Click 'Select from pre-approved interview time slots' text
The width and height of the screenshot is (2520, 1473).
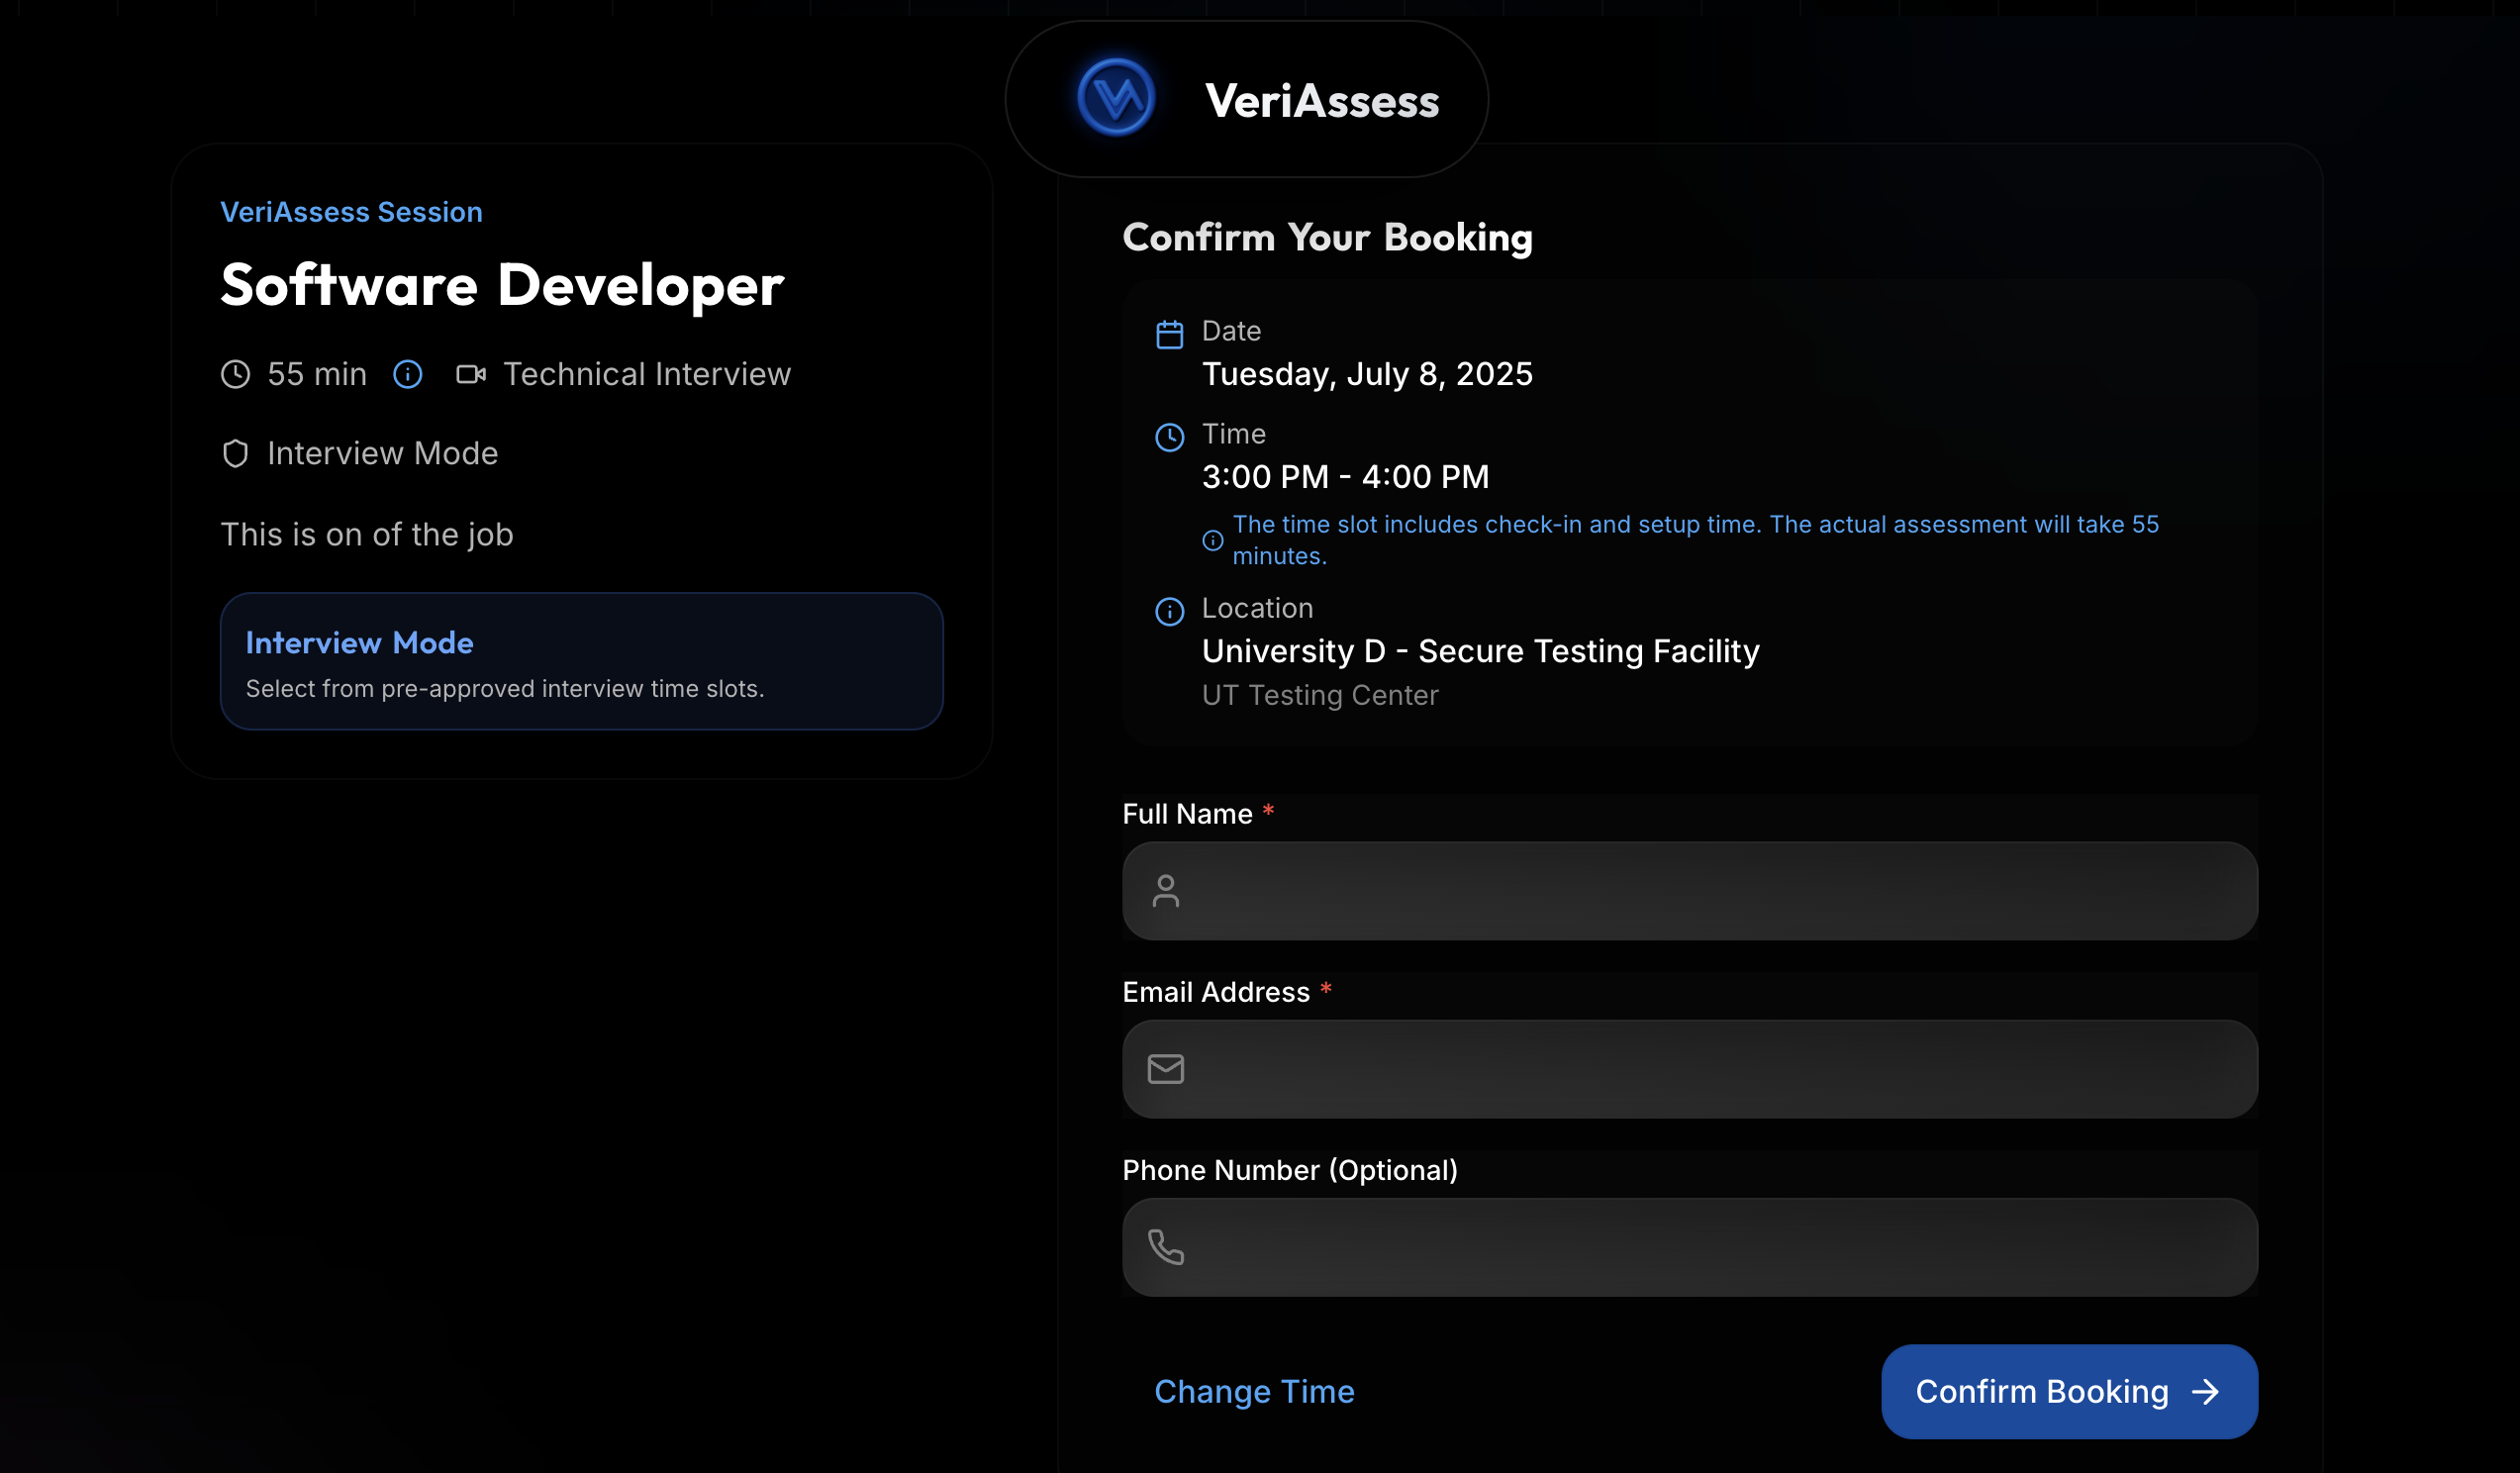point(505,689)
